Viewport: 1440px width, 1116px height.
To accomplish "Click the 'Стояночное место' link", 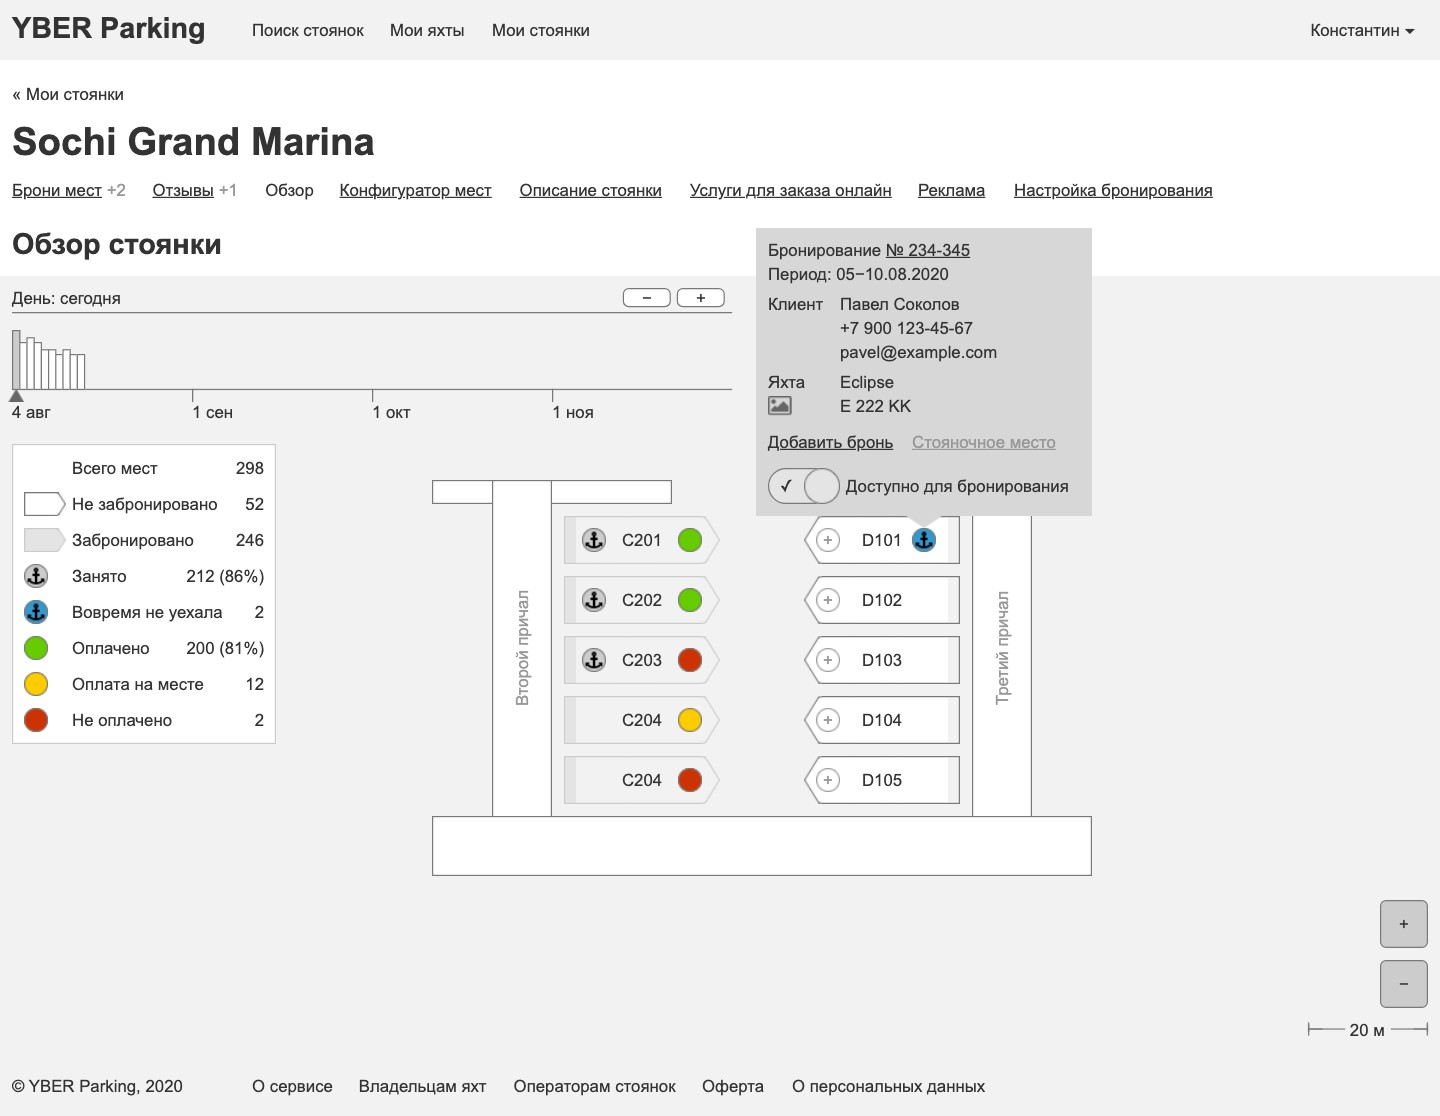I will tap(984, 442).
